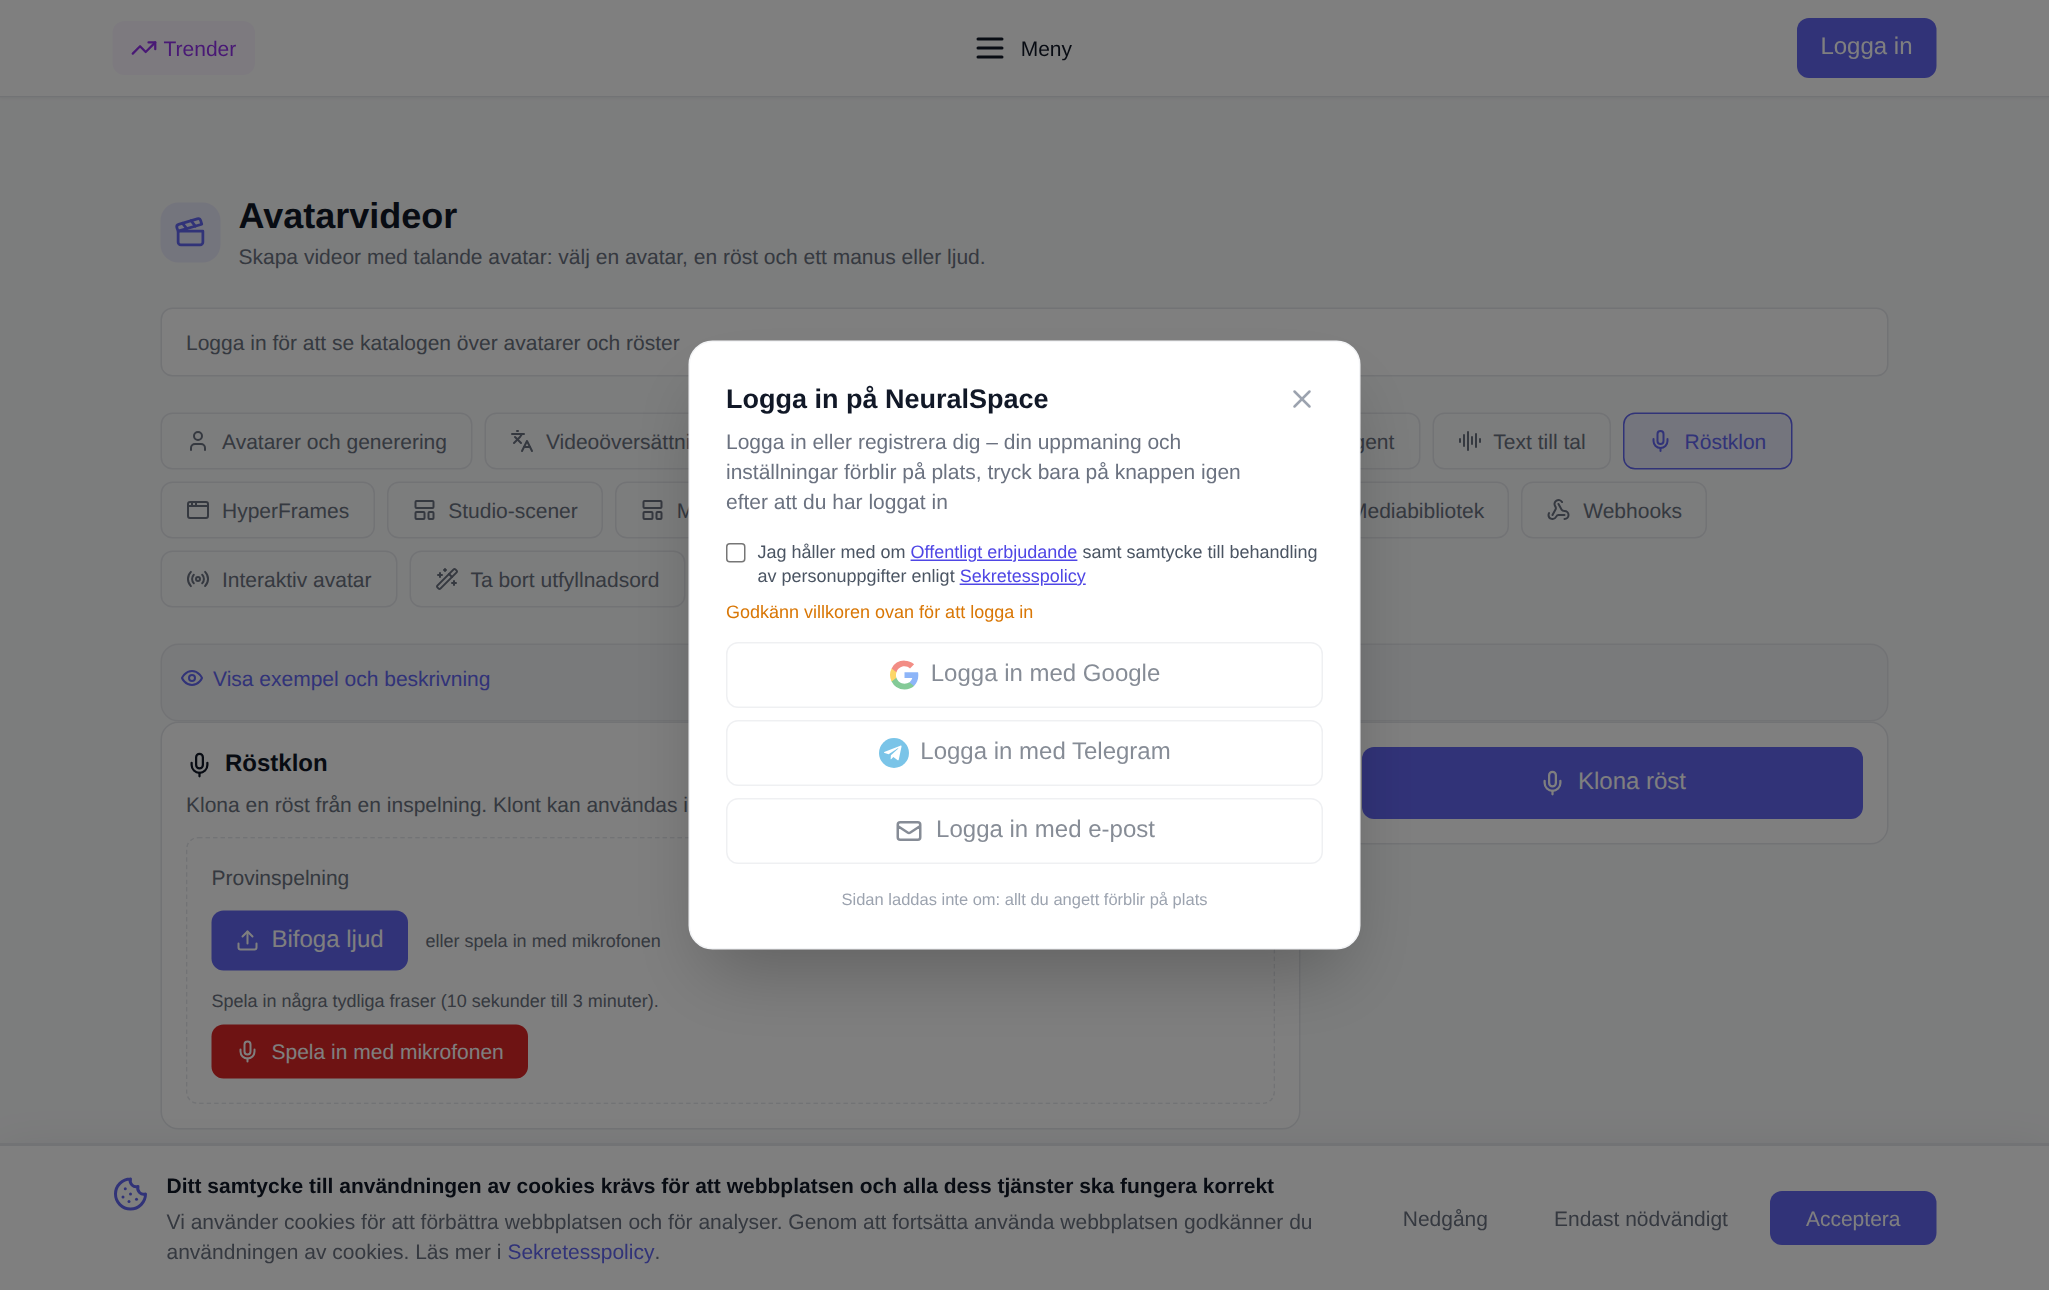Click Spela in med mikrofonen button
2049x1290 pixels.
tap(369, 1051)
